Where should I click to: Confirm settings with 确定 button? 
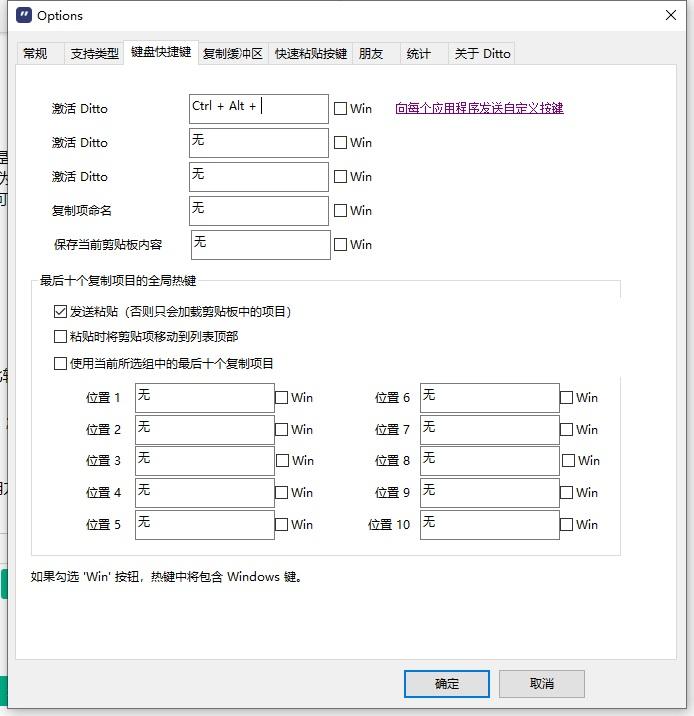(447, 684)
